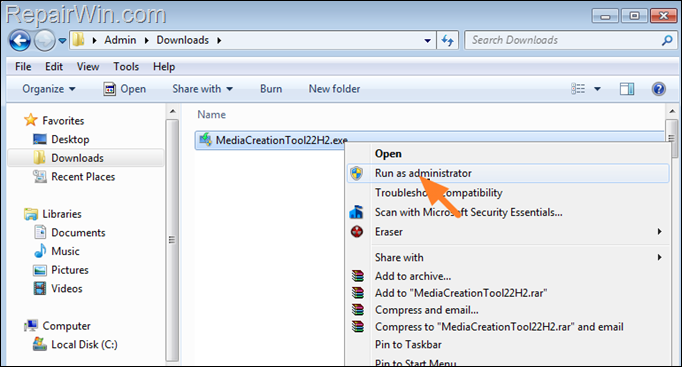Click the Change your view icon
The image size is (682, 367).
pos(578,89)
